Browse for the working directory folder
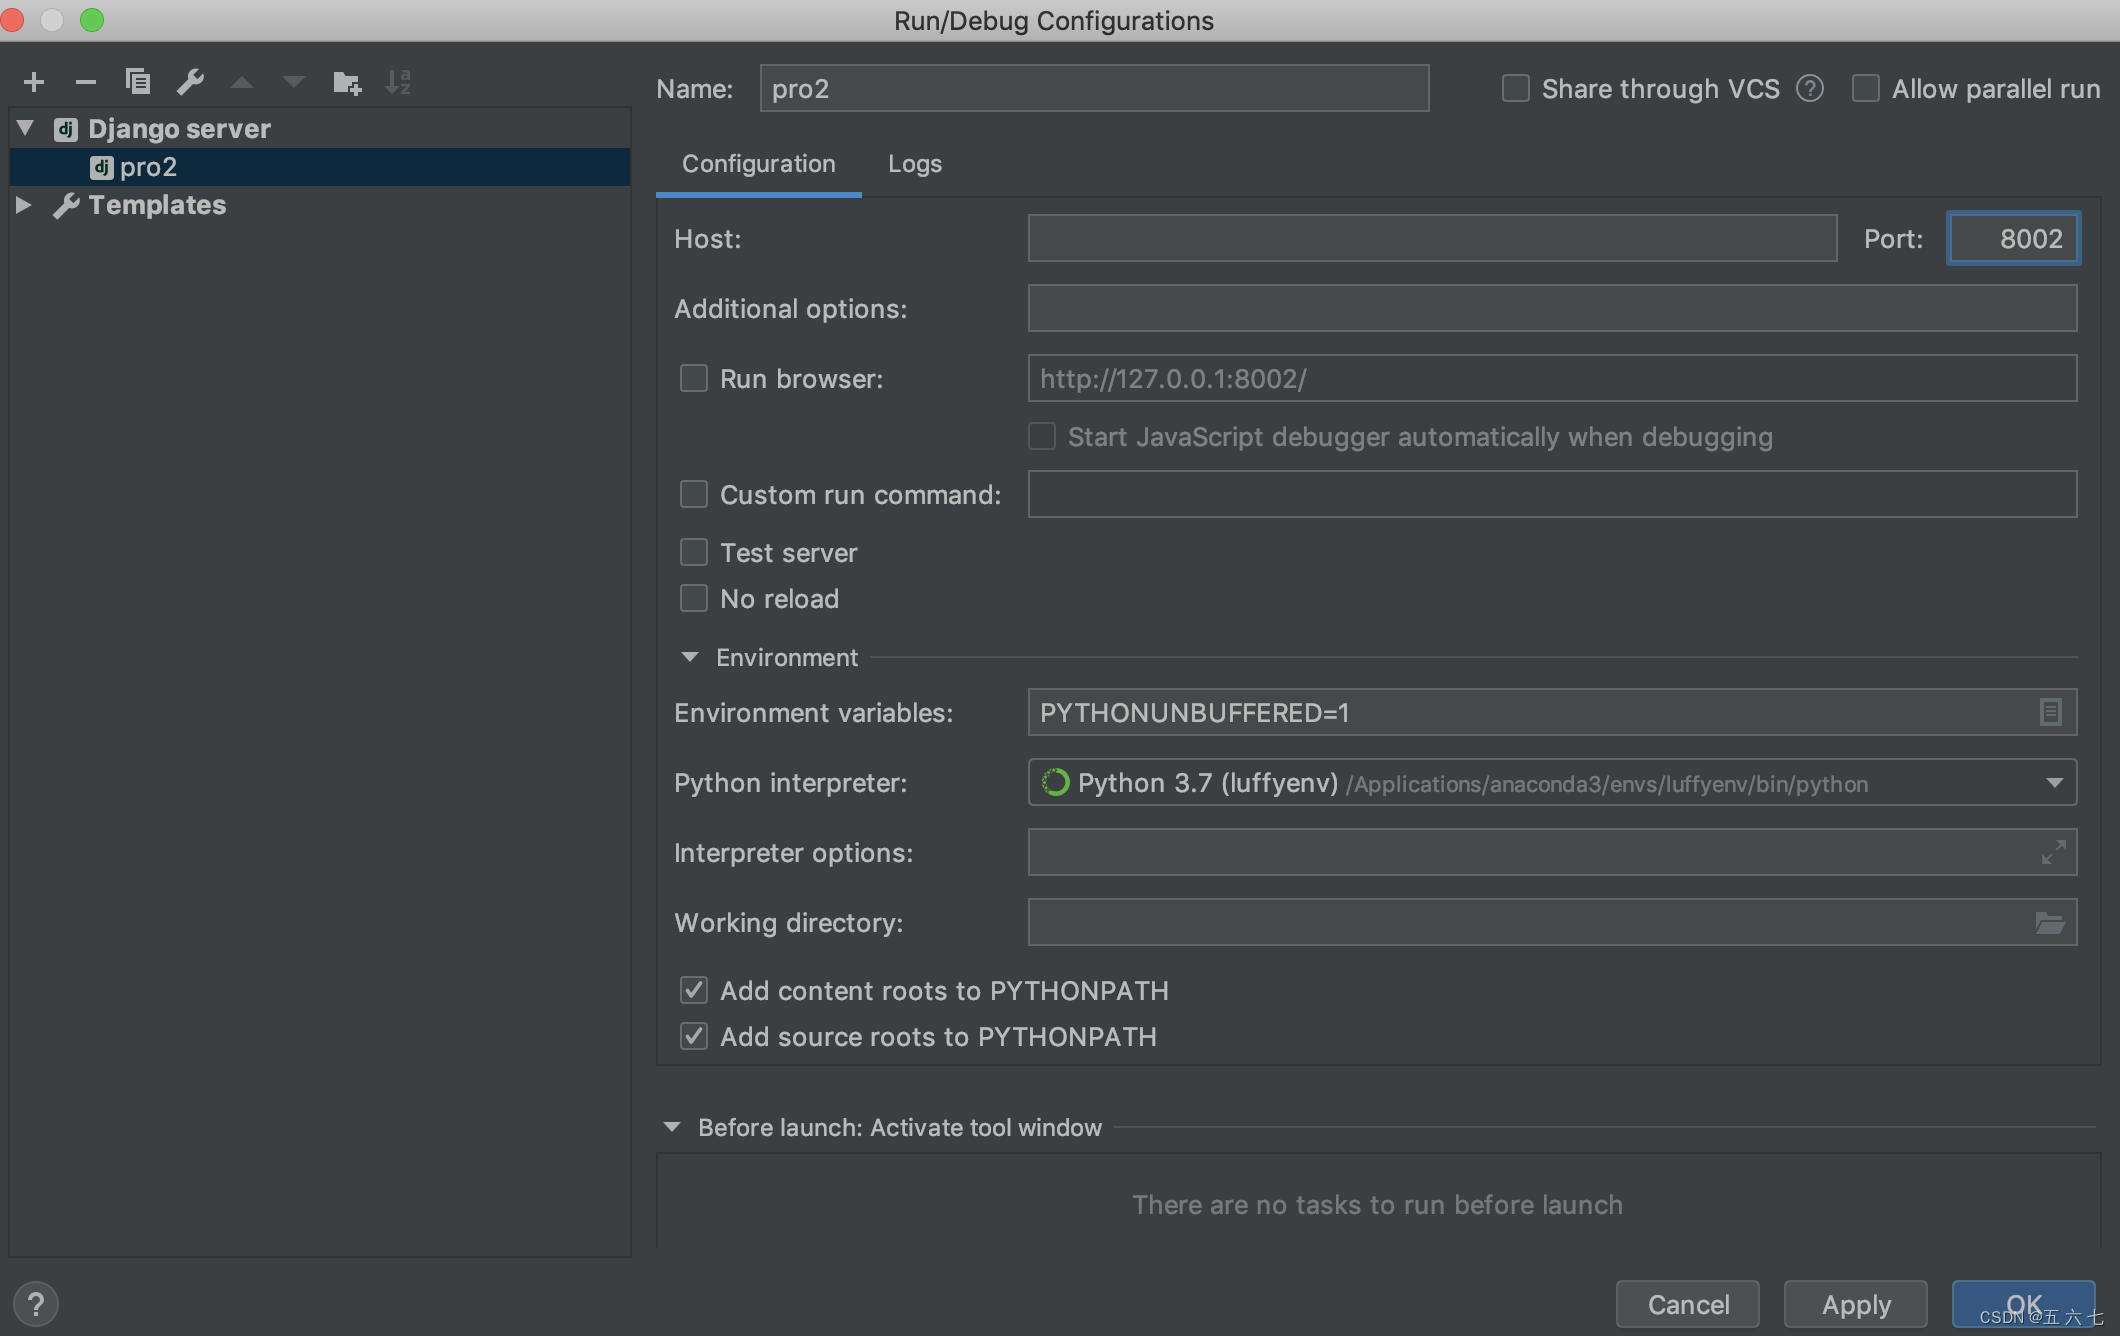2120x1336 pixels. tap(2050, 923)
